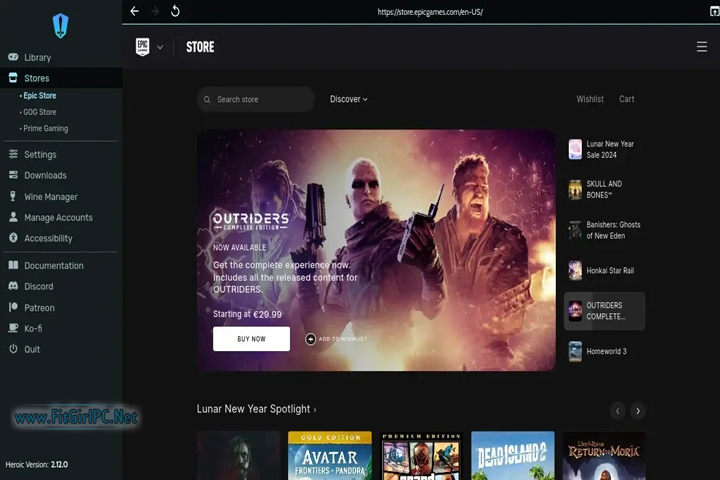Expand the Discover dropdown
Viewport: 720px width, 480px height.
[x=349, y=99]
